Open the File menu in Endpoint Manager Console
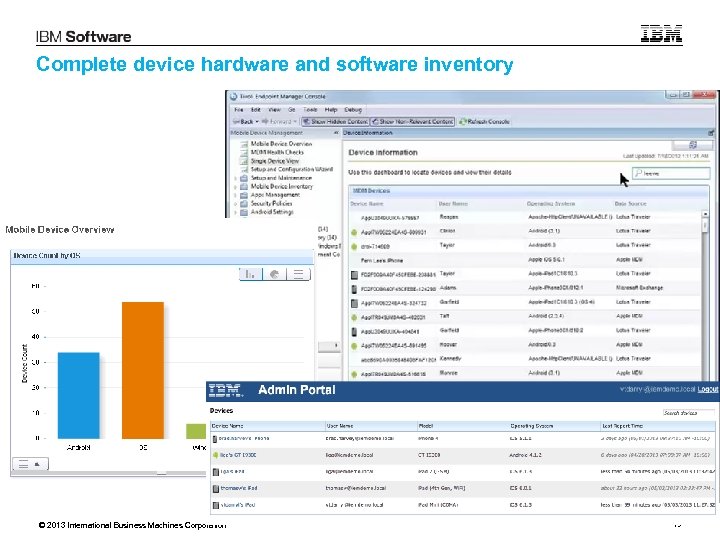 coord(239,110)
